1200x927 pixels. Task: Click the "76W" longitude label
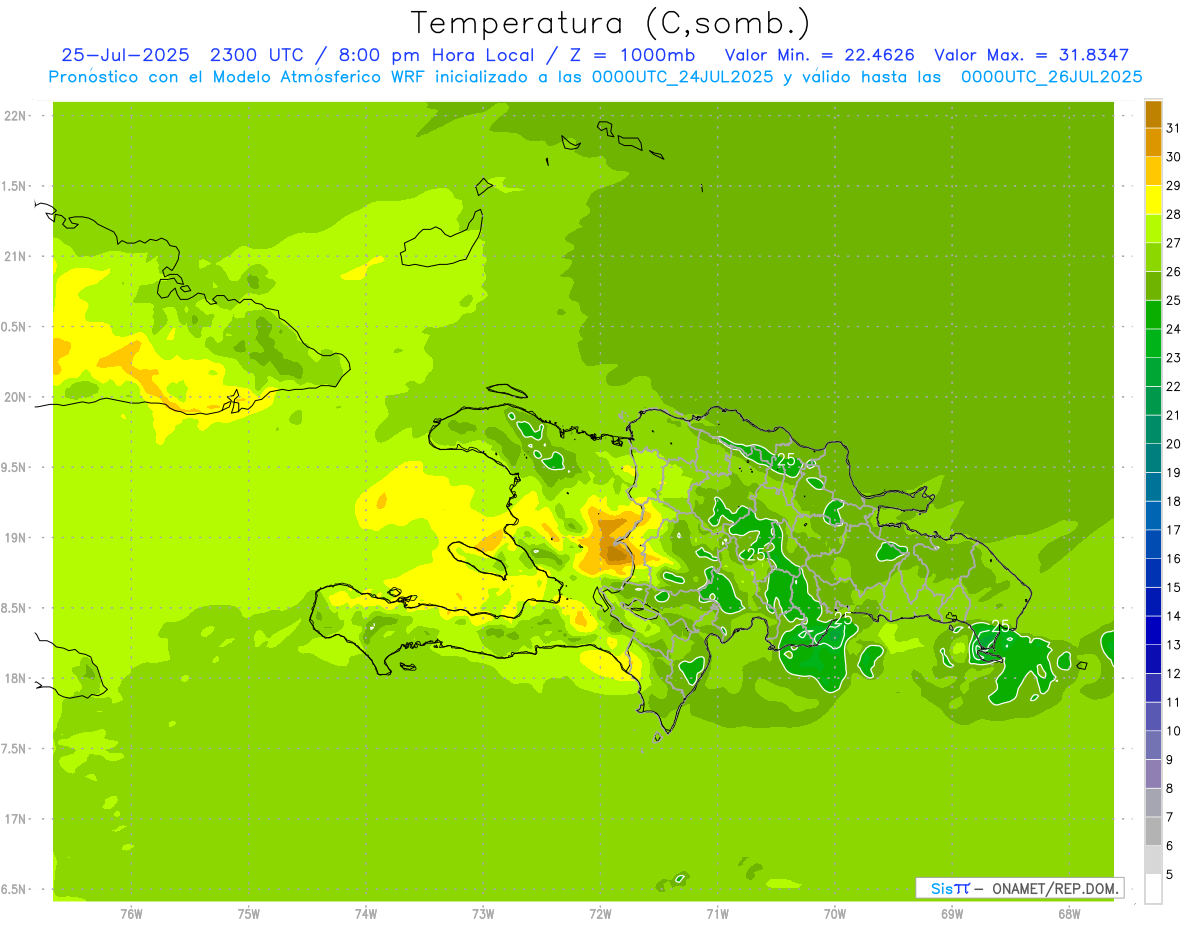click(x=131, y=914)
